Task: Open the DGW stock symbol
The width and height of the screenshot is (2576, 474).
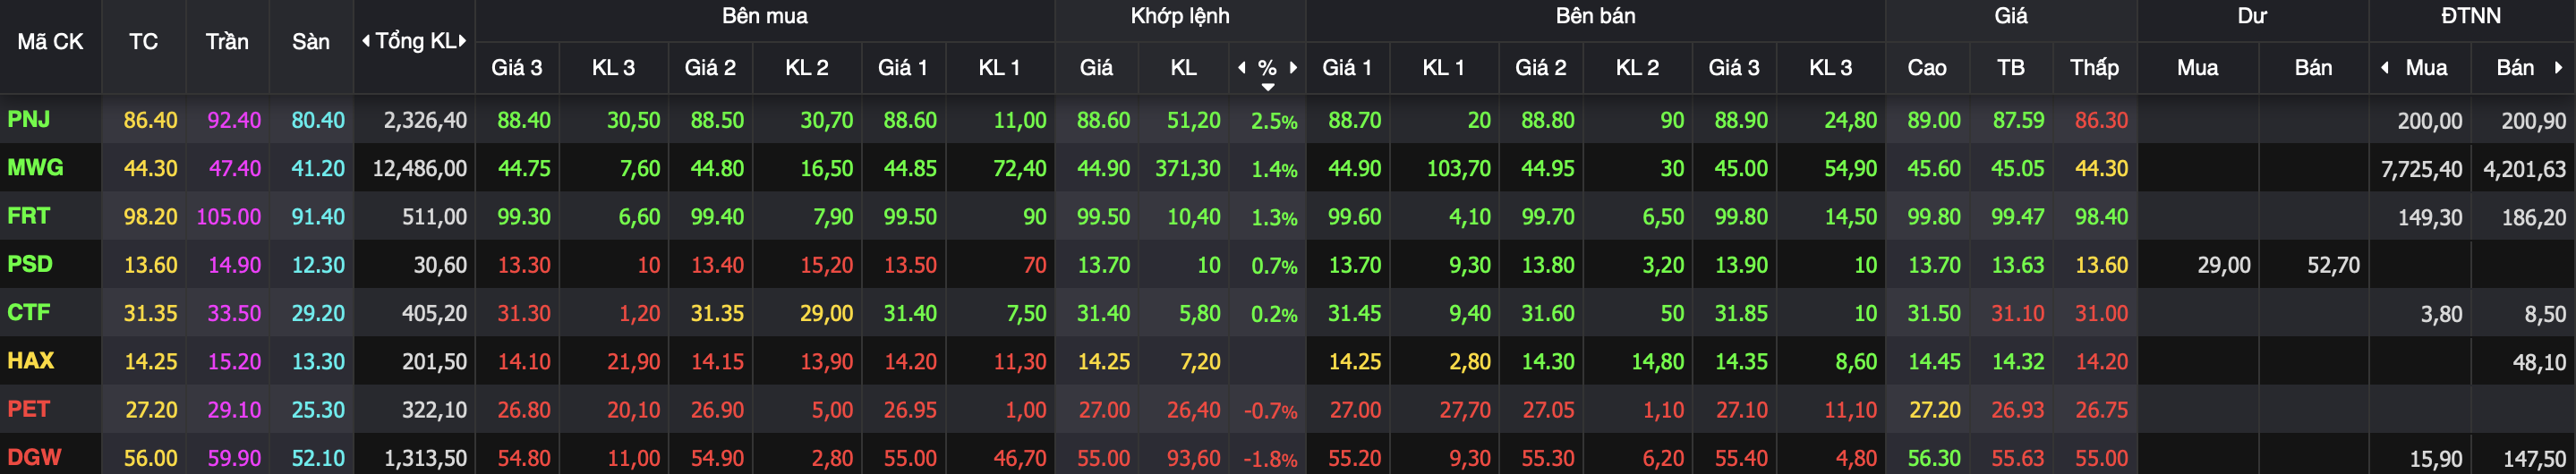Action: point(34,457)
